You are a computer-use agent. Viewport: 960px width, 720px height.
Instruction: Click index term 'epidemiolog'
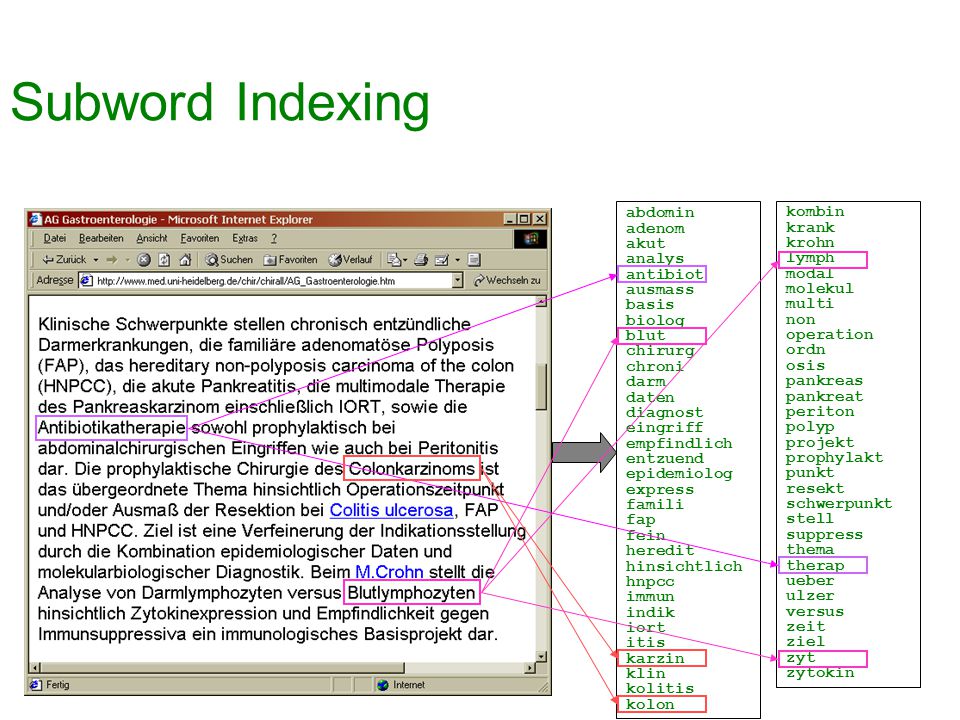pyautogui.click(x=679, y=474)
